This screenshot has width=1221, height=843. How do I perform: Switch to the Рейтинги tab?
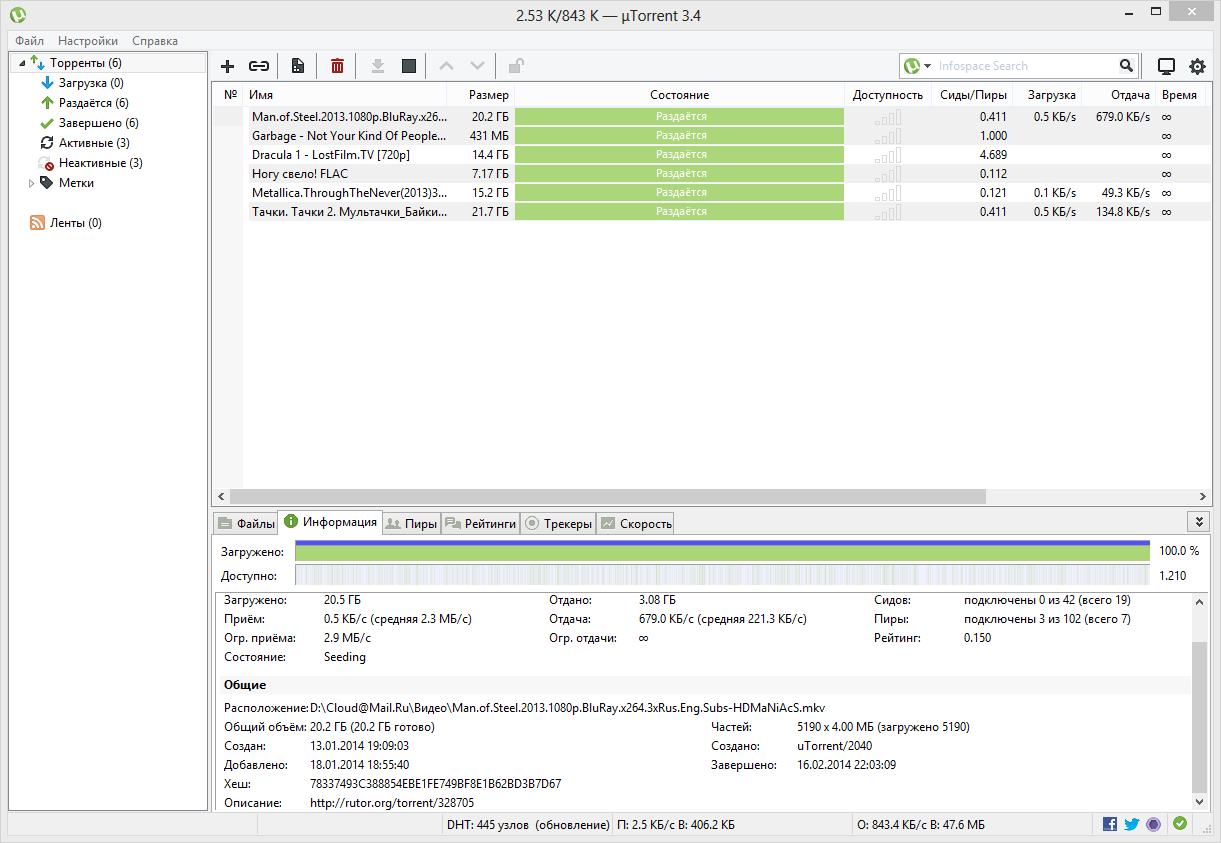tap(480, 523)
